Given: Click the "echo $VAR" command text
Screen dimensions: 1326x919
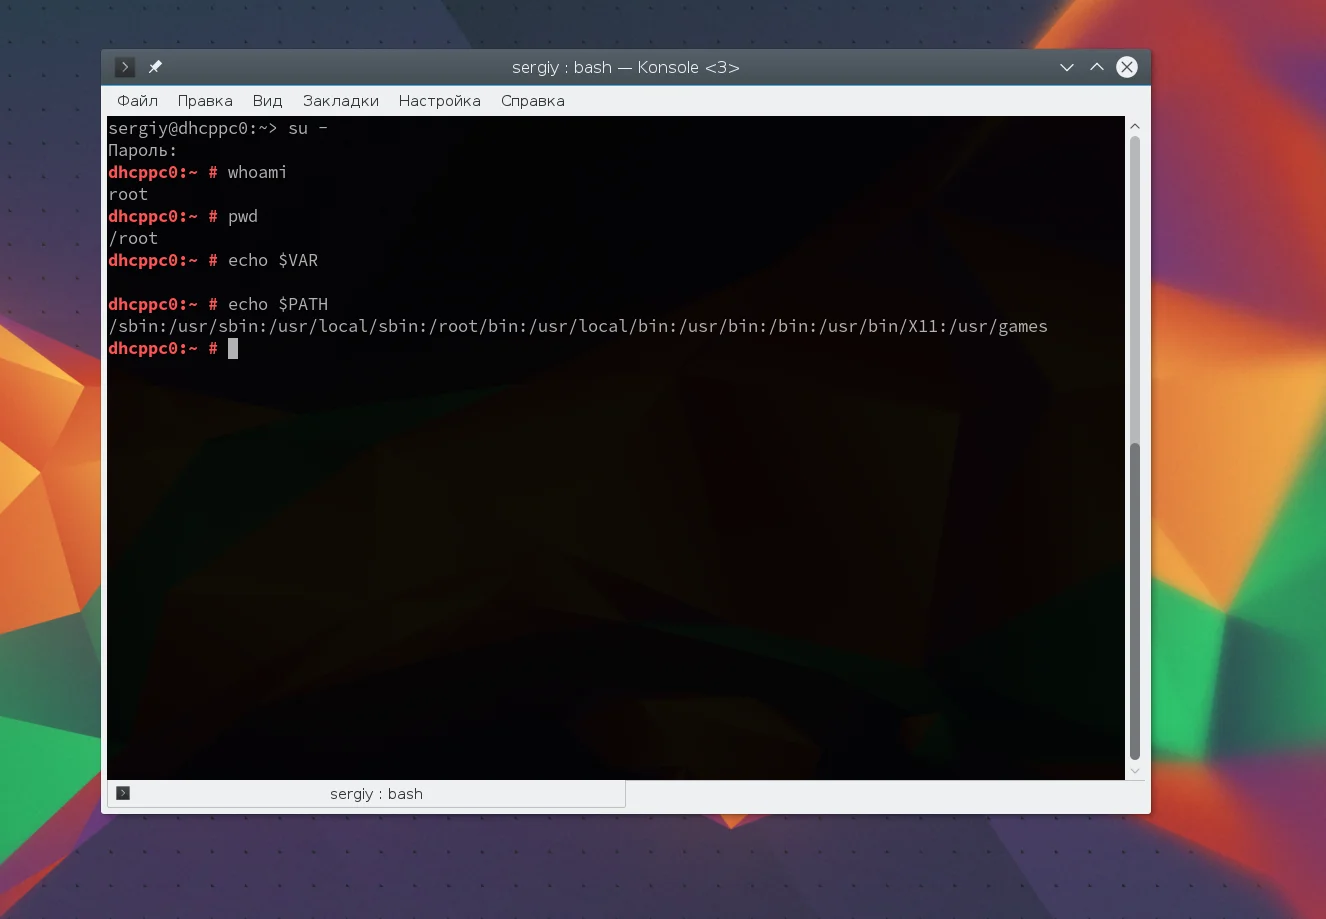Looking at the screenshot, I should [x=273, y=260].
